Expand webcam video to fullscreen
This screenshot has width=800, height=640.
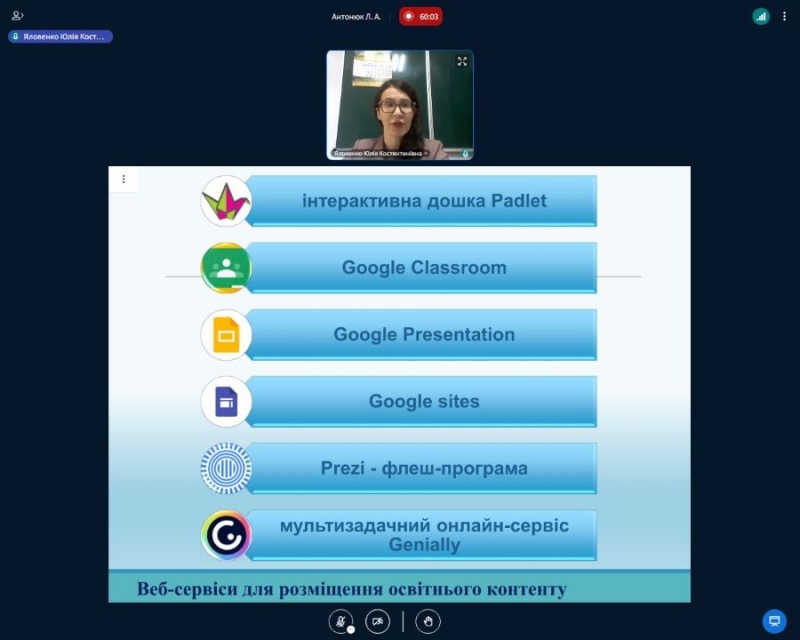[x=462, y=62]
